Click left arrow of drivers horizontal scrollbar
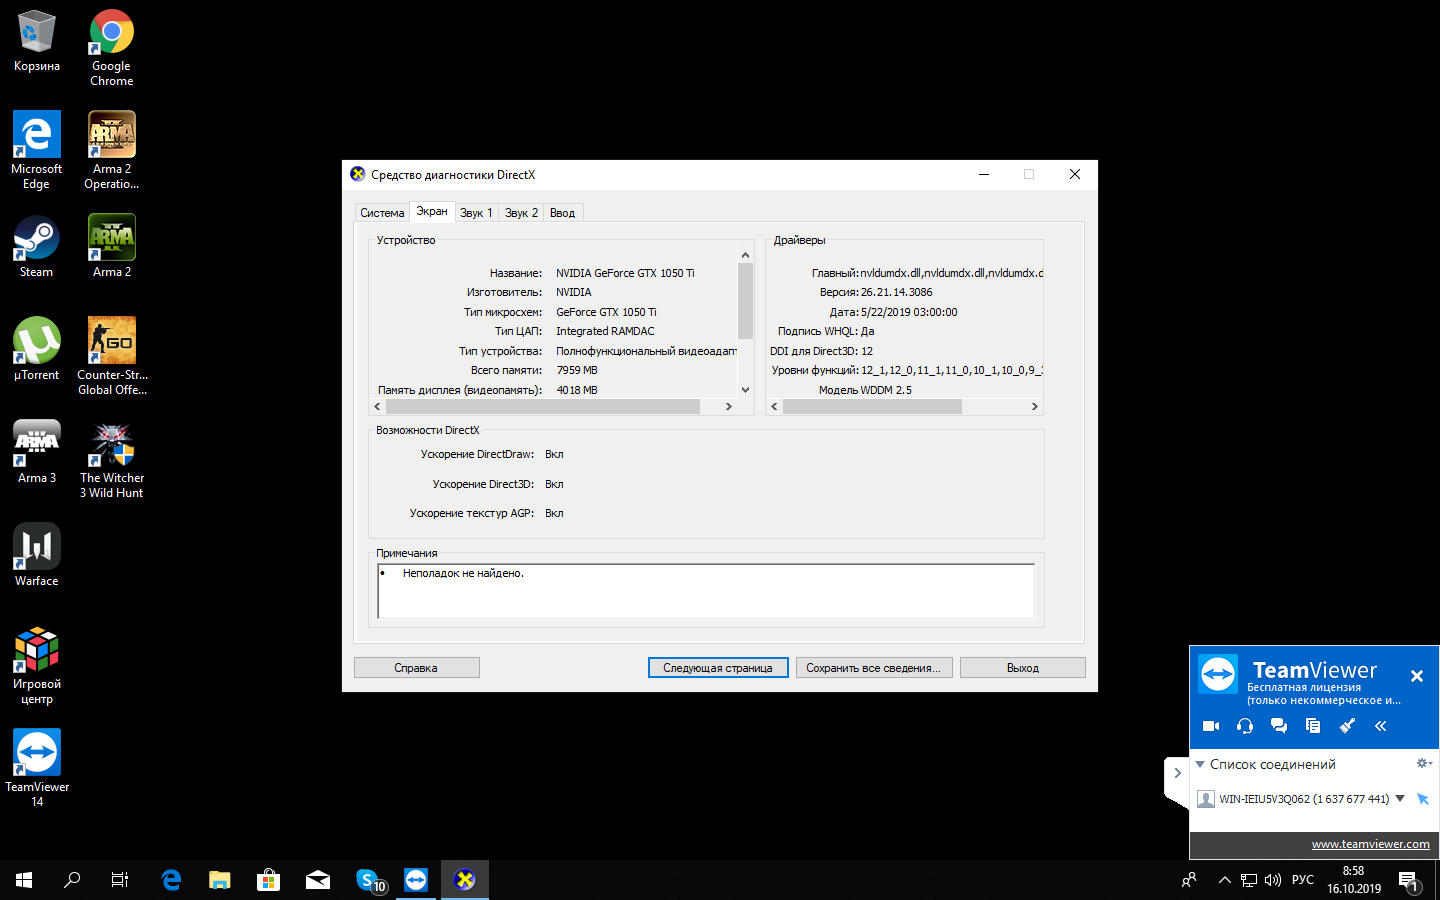 pos(774,407)
